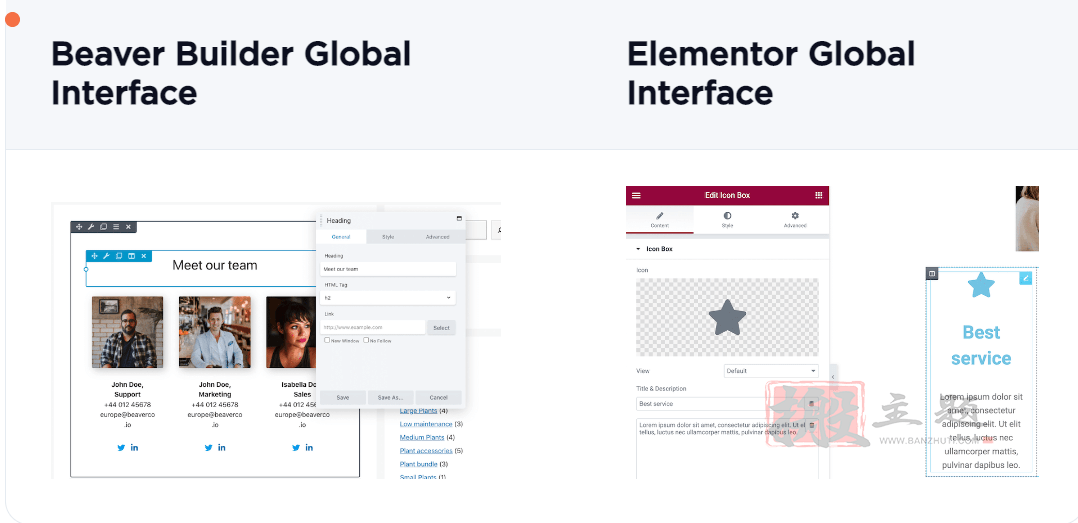1078x523 pixels.
Task: Click LinkedIn icon under Isabella, Sales
Action: coord(309,447)
